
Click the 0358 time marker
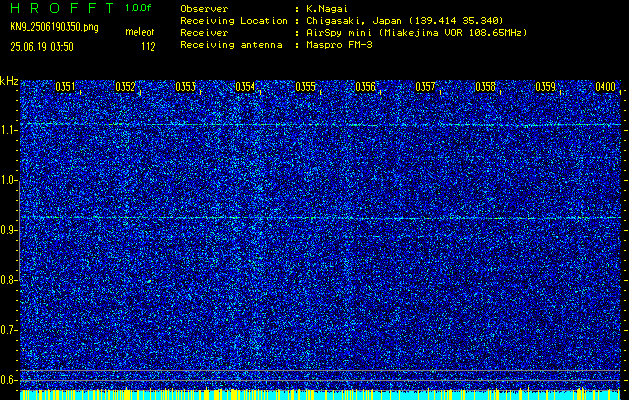click(485, 87)
